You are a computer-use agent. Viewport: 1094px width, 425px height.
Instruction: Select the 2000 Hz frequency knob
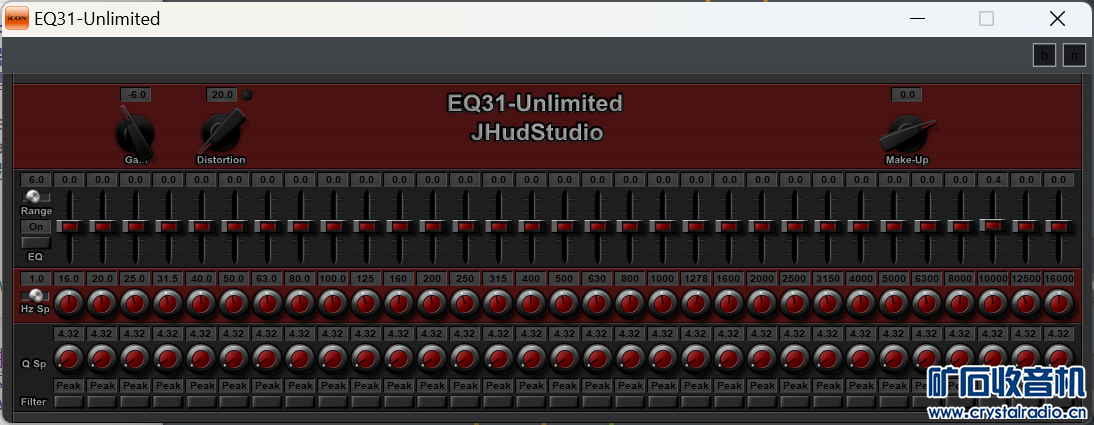[763, 304]
